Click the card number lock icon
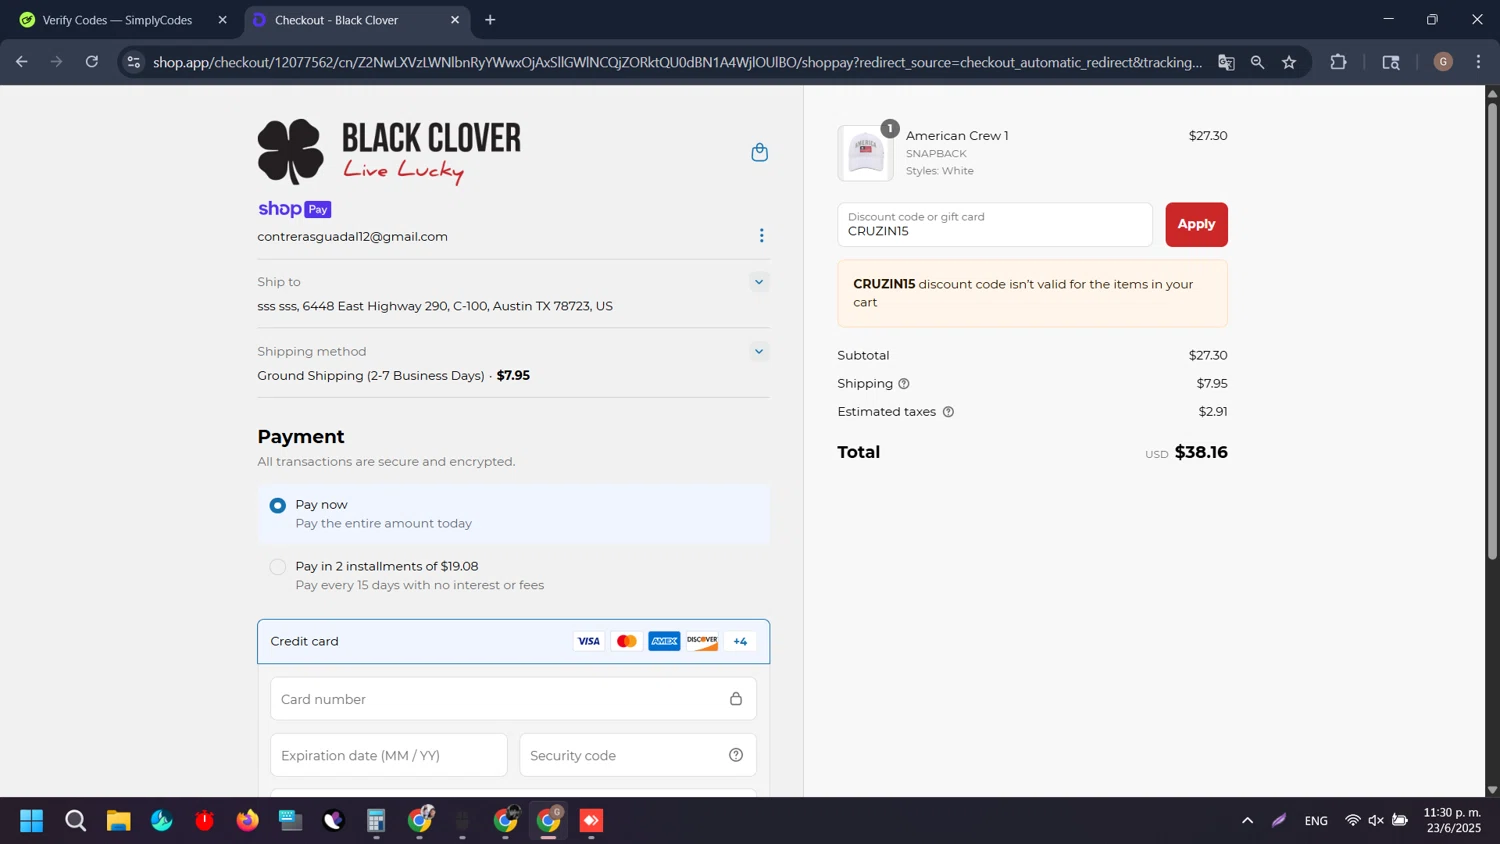 coord(736,699)
